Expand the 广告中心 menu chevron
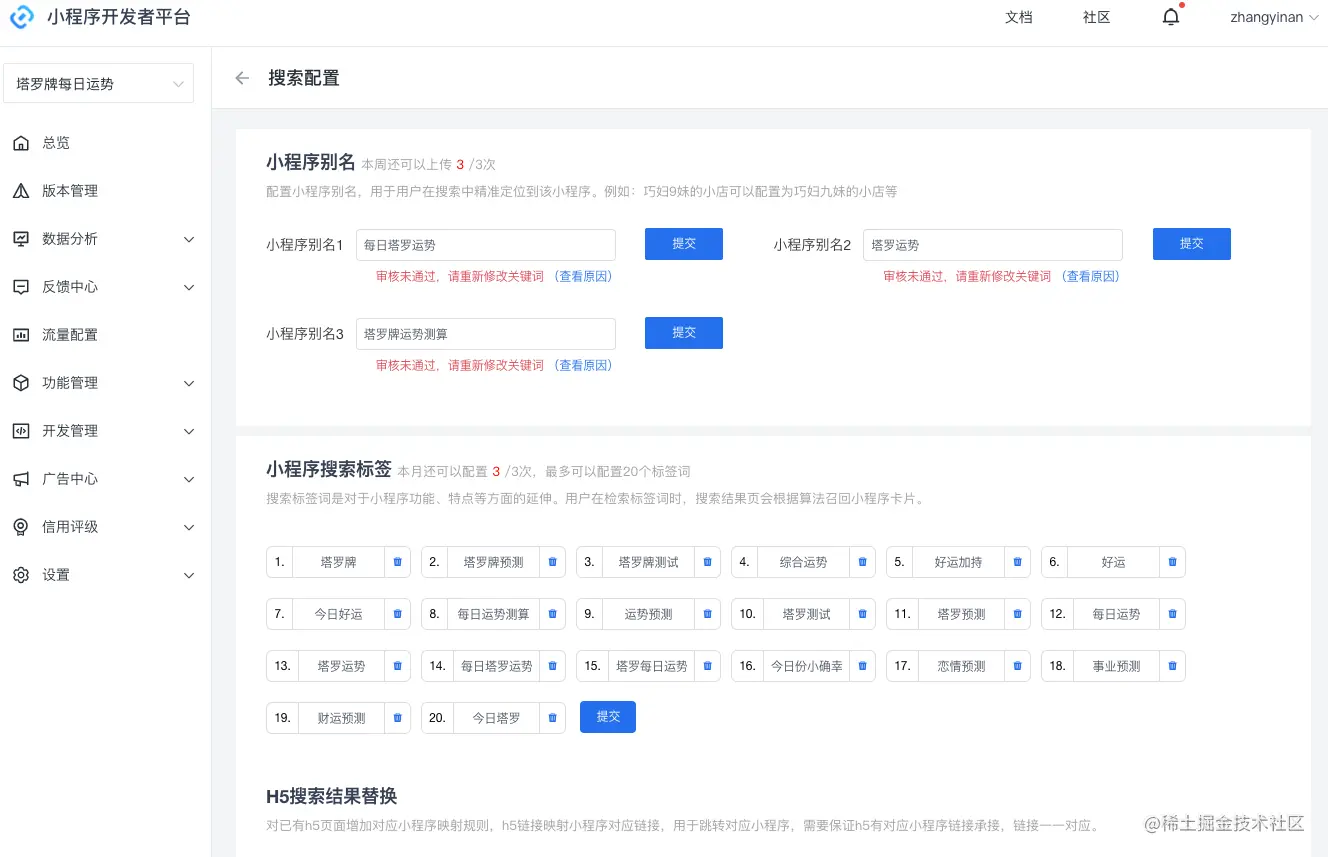This screenshot has height=857, width=1328. point(189,479)
